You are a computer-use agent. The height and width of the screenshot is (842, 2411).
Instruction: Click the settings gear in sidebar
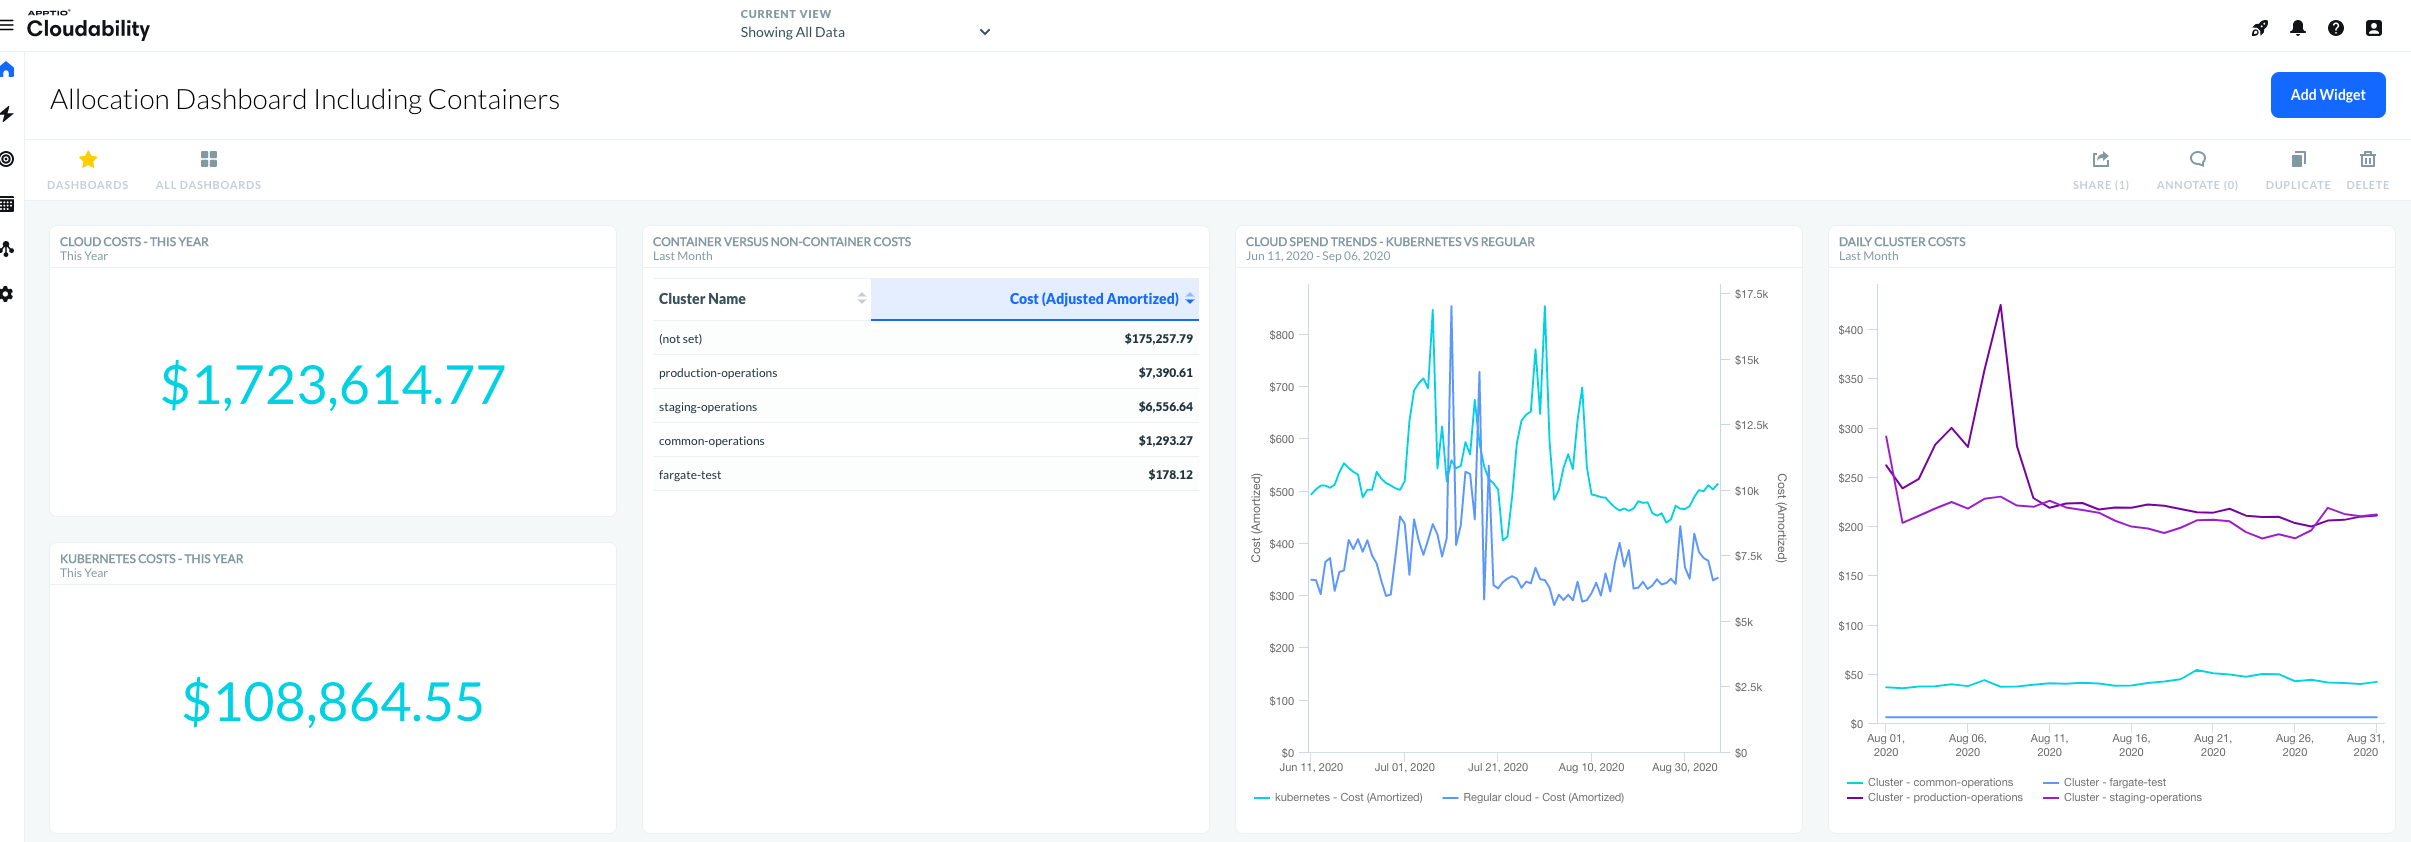[7, 294]
